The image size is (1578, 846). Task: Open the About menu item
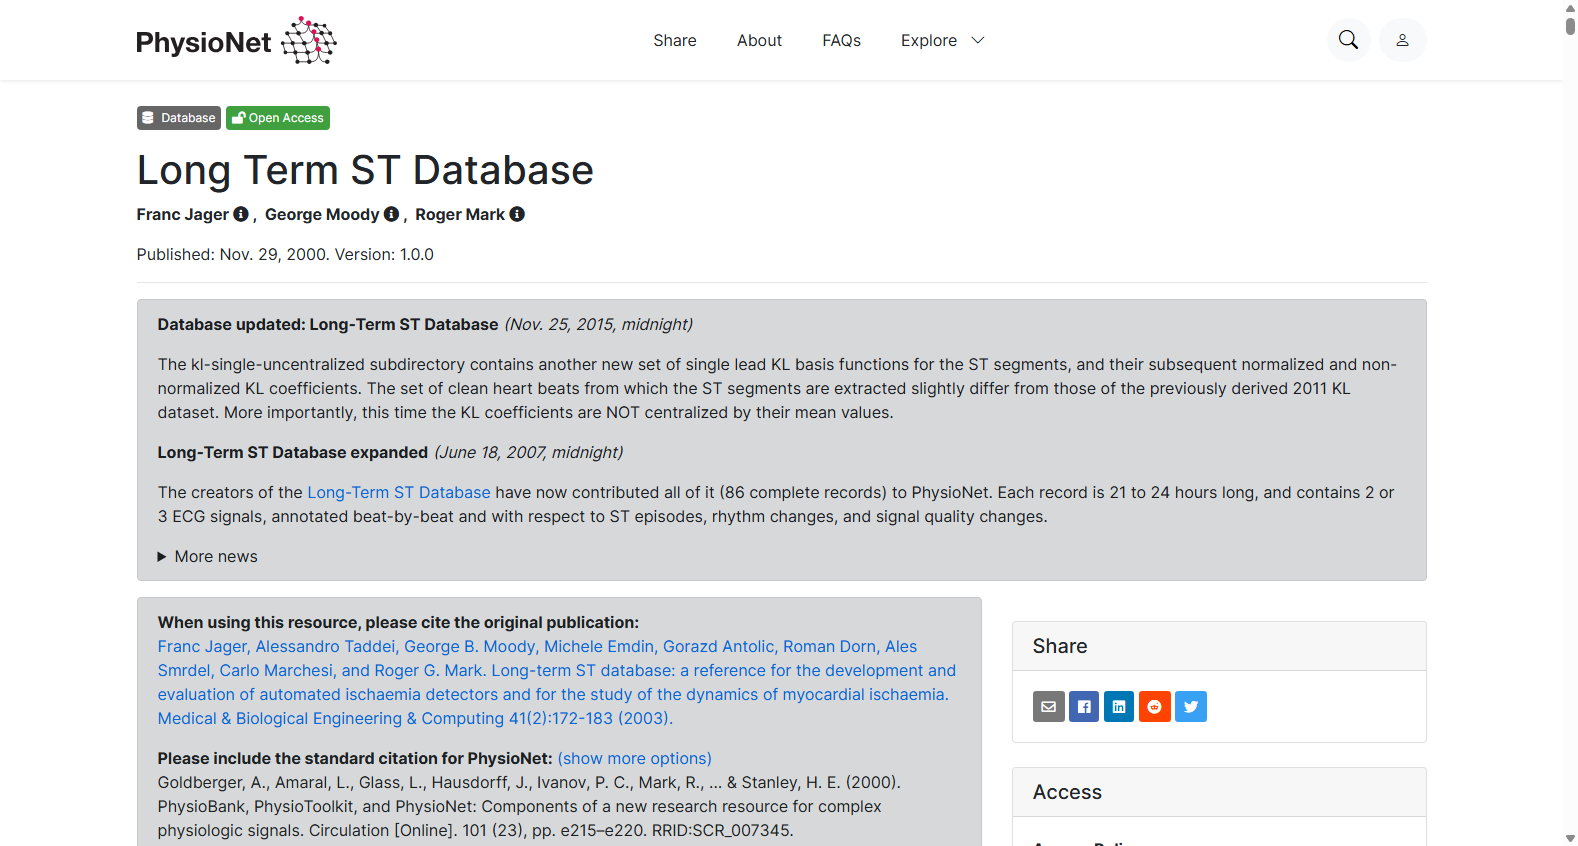[759, 40]
